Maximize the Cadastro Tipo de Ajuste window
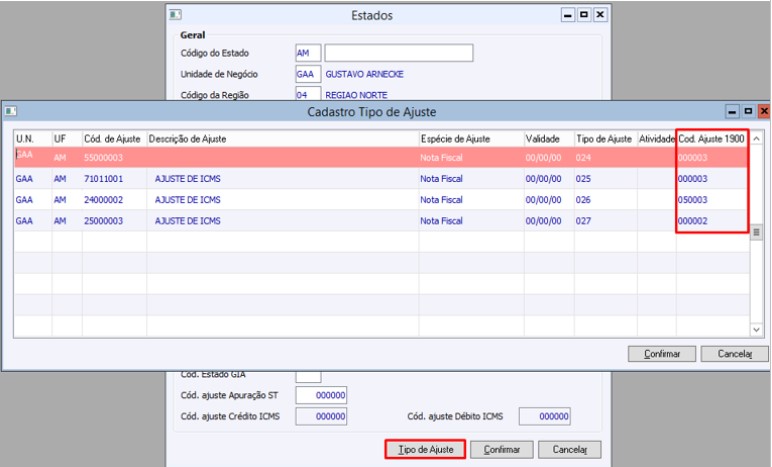Image resolution: width=772 pixels, height=467 pixels. (x=748, y=112)
